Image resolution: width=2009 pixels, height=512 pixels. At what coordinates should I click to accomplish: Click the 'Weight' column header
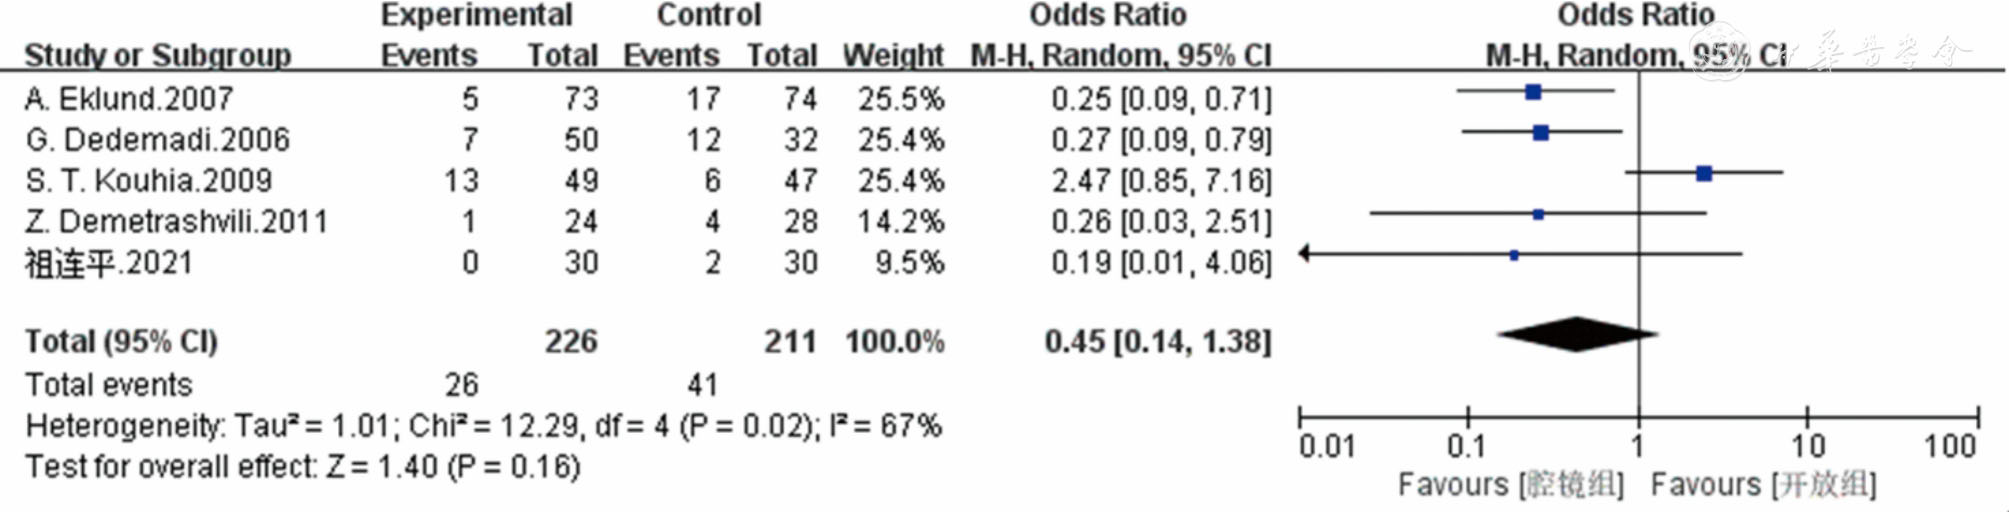coord(892,55)
